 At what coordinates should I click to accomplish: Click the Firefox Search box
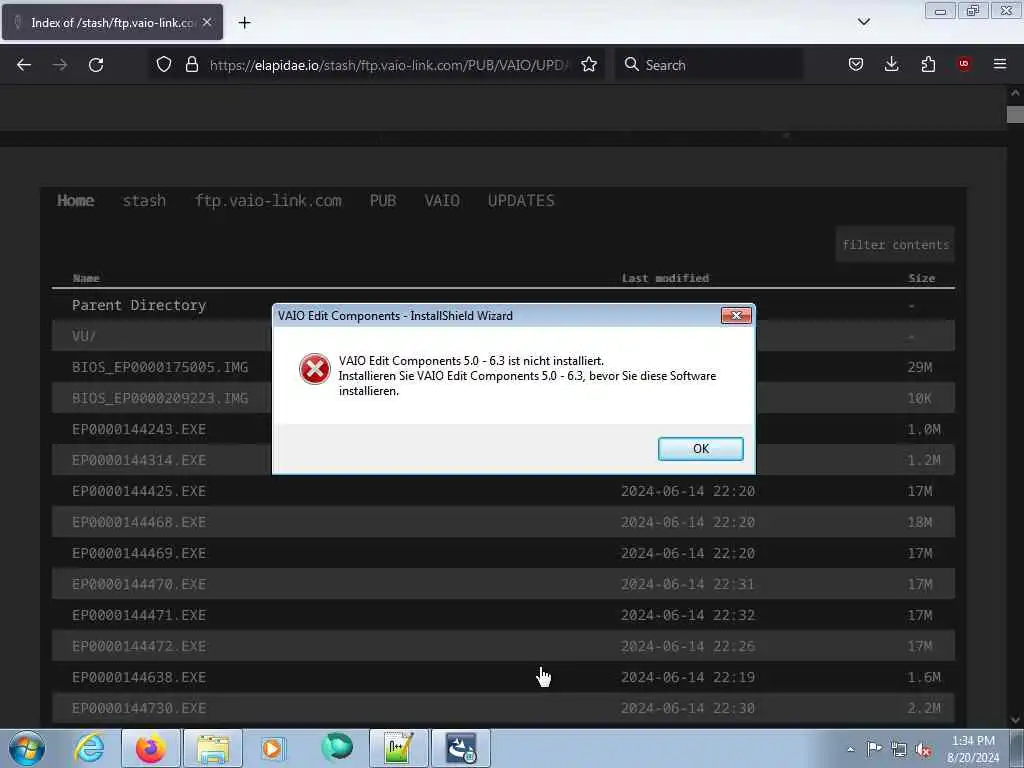pos(709,65)
